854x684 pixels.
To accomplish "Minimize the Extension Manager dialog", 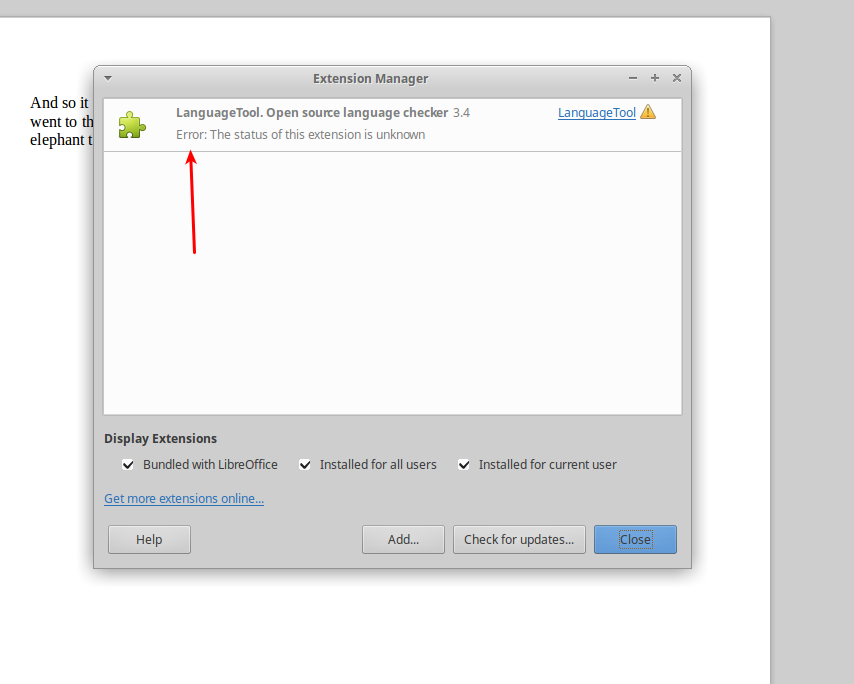I will pos(632,78).
